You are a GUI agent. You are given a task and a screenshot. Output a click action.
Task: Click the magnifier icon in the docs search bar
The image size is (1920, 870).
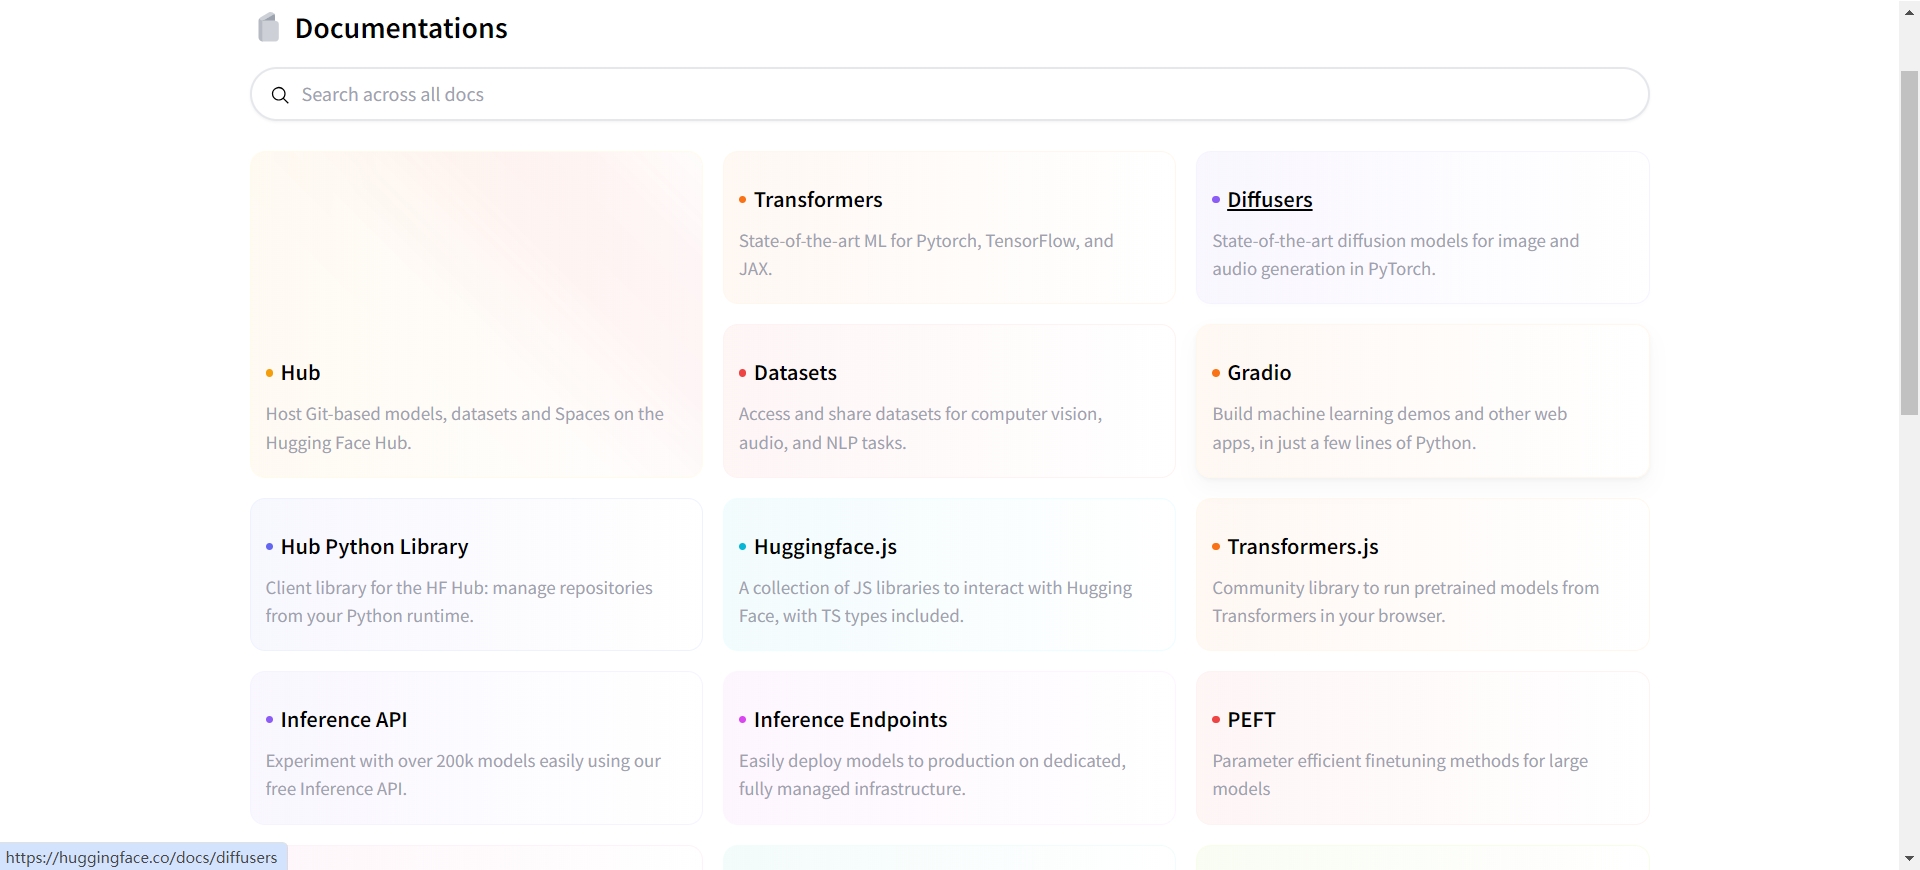[x=280, y=95]
